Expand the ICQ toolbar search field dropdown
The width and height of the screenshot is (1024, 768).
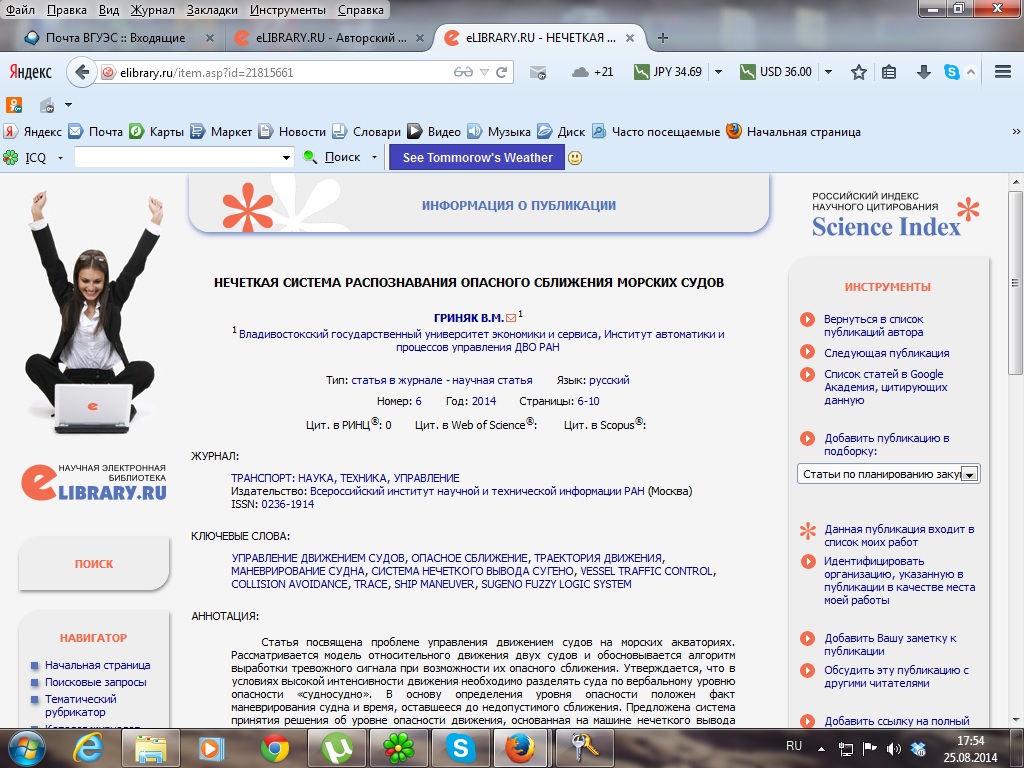(x=286, y=157)
